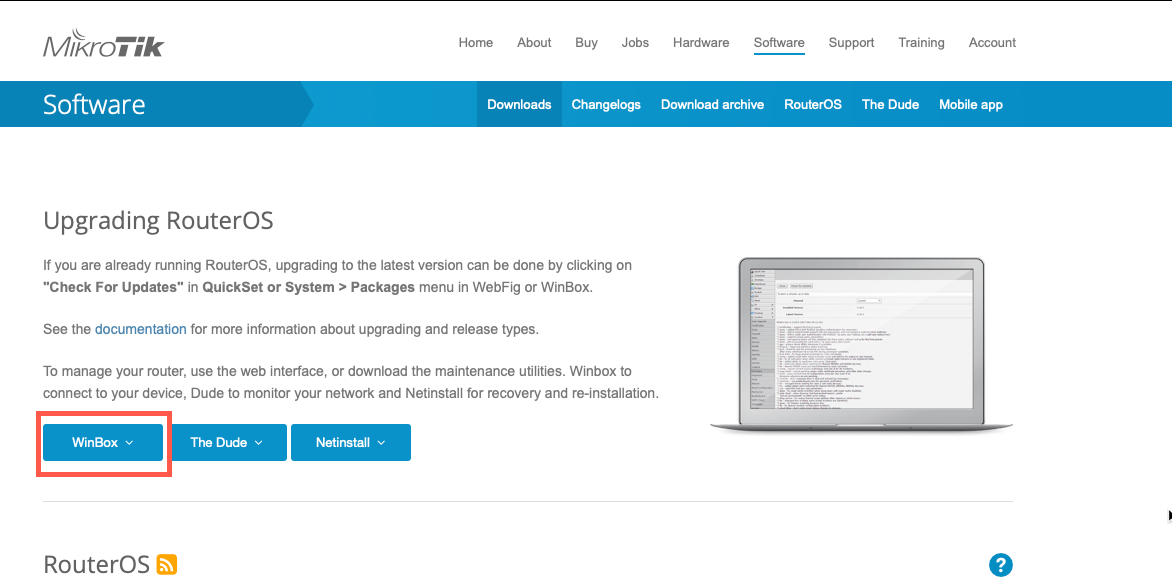
Task: Expand the Netinstall download dropdown
Action: (x=350, y=442)
